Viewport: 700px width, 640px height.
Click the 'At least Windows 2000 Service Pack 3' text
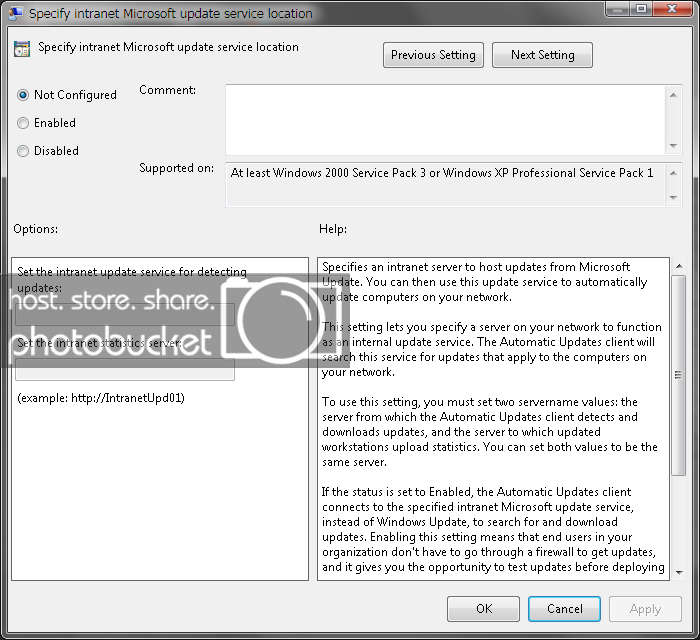click(328, 173)
